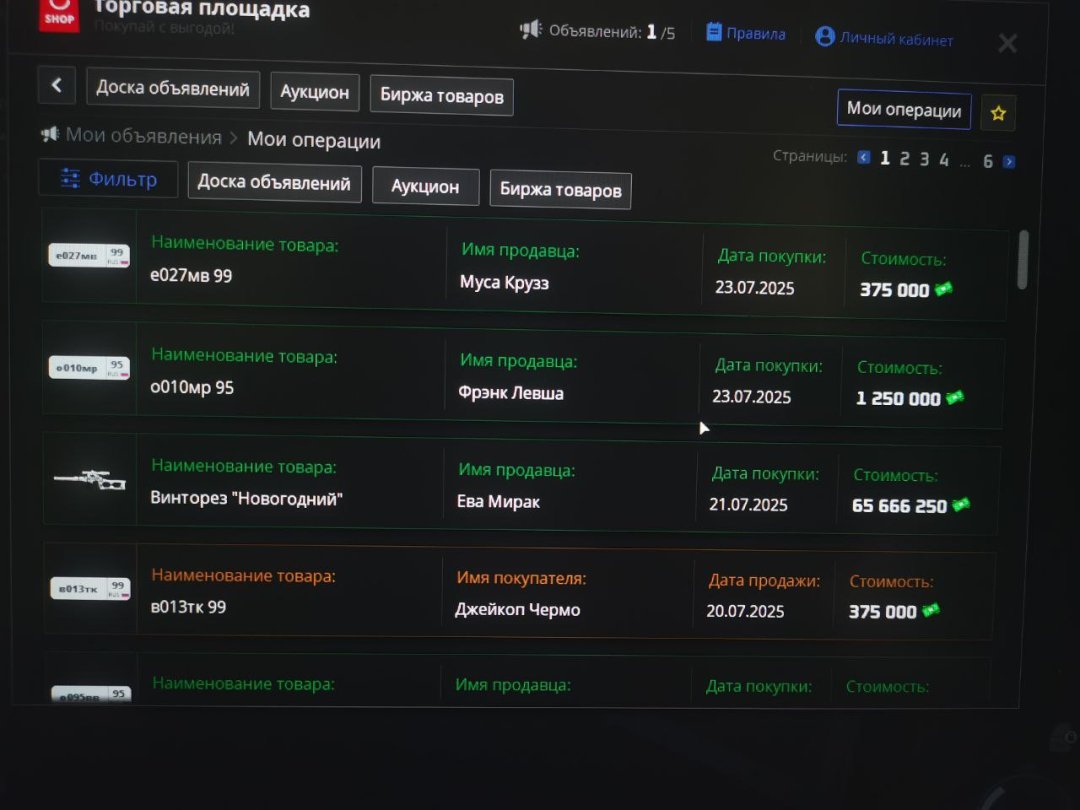
Task: Click seller name Фрэнк Левша
Action: 510,393
